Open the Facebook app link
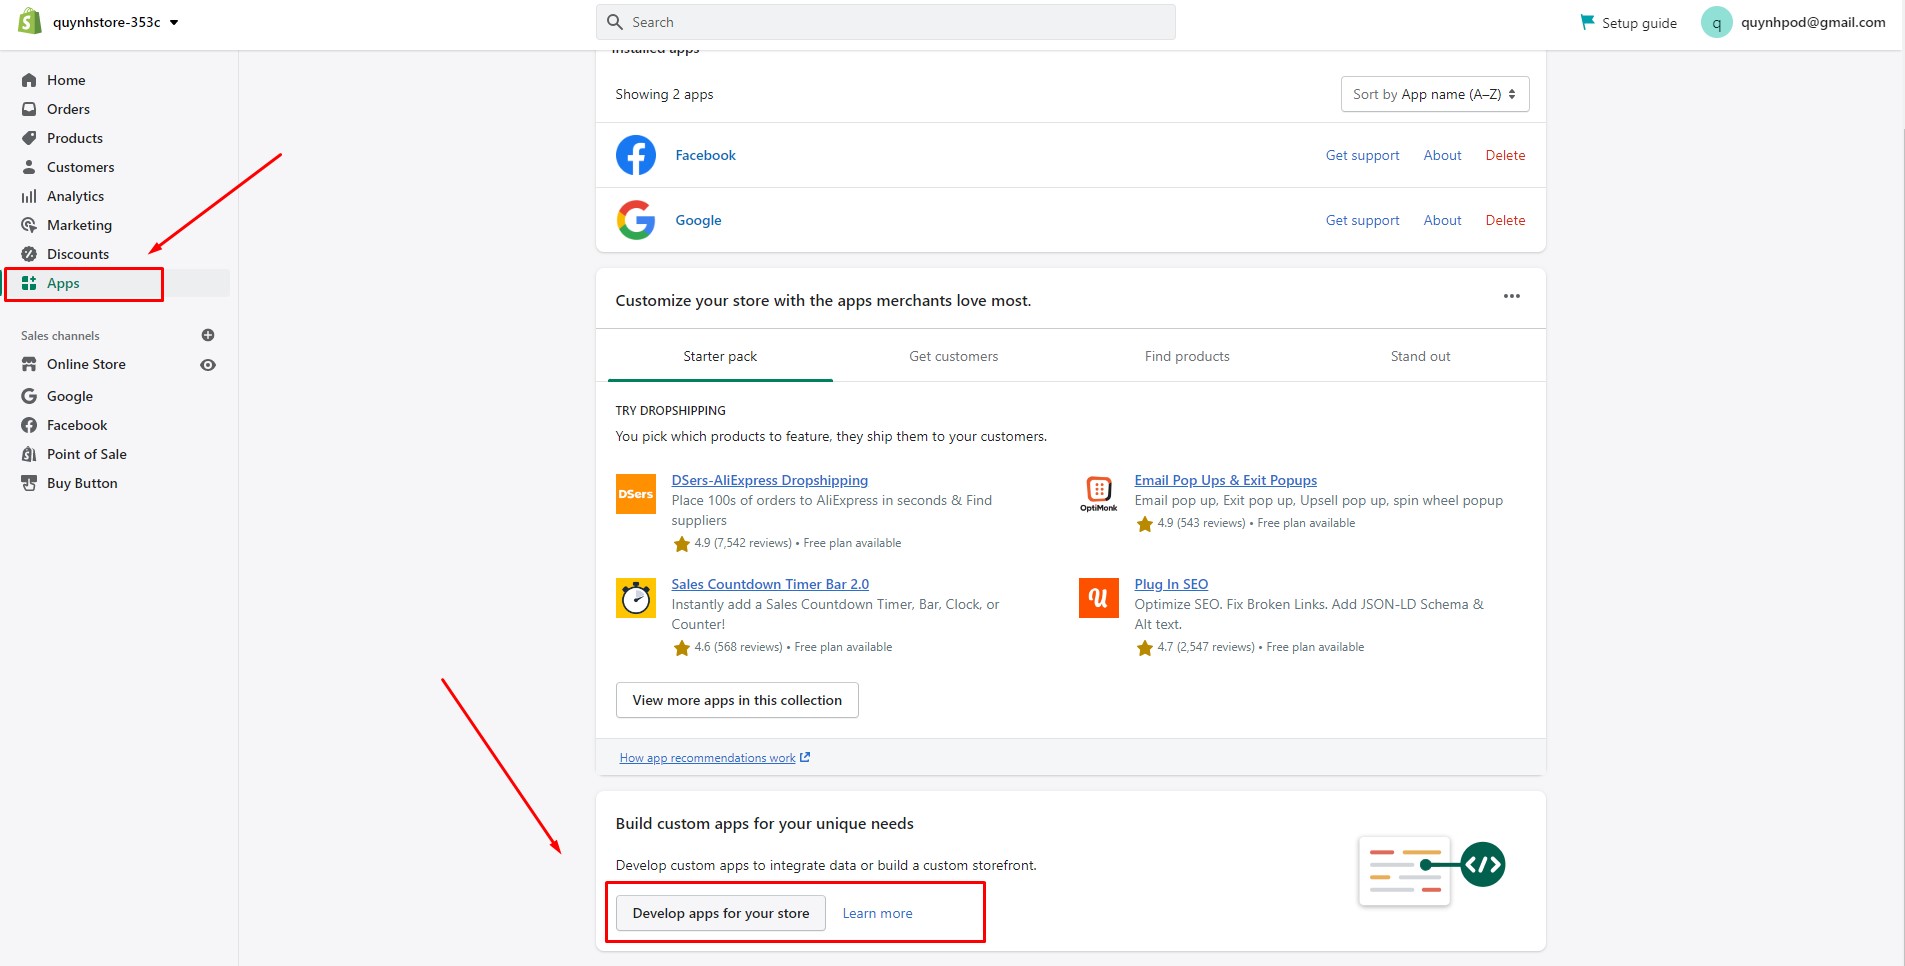This screenshot has height=966, width=1905. 705,155
